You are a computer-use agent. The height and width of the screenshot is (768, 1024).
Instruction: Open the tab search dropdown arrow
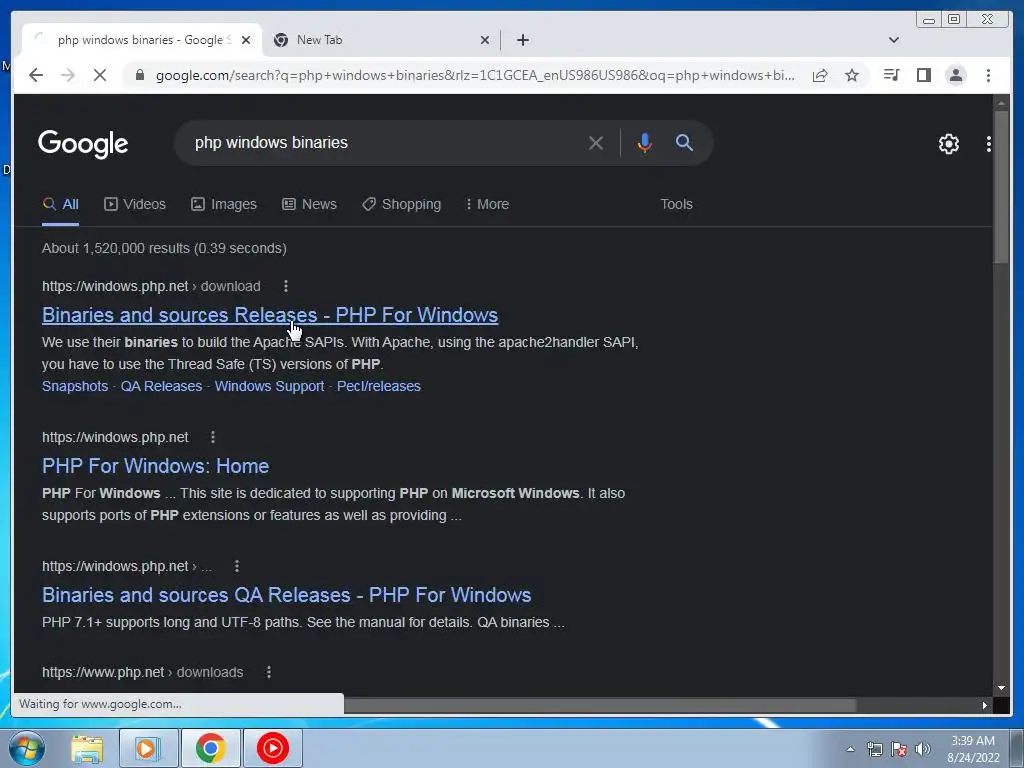[893, 40]
